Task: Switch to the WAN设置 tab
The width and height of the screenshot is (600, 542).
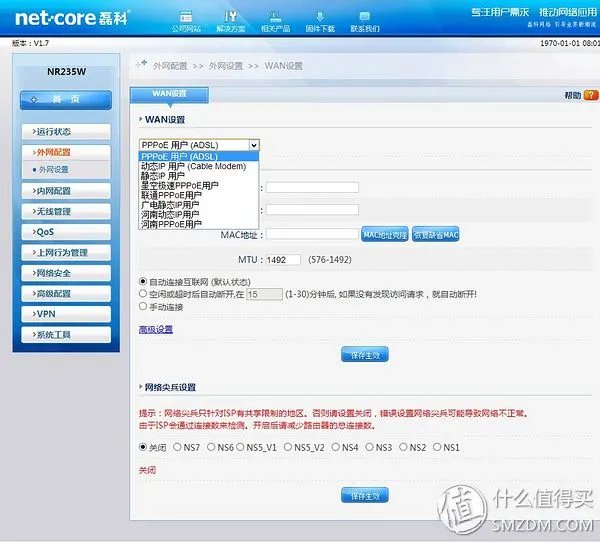Action: (x=170, y=94)
